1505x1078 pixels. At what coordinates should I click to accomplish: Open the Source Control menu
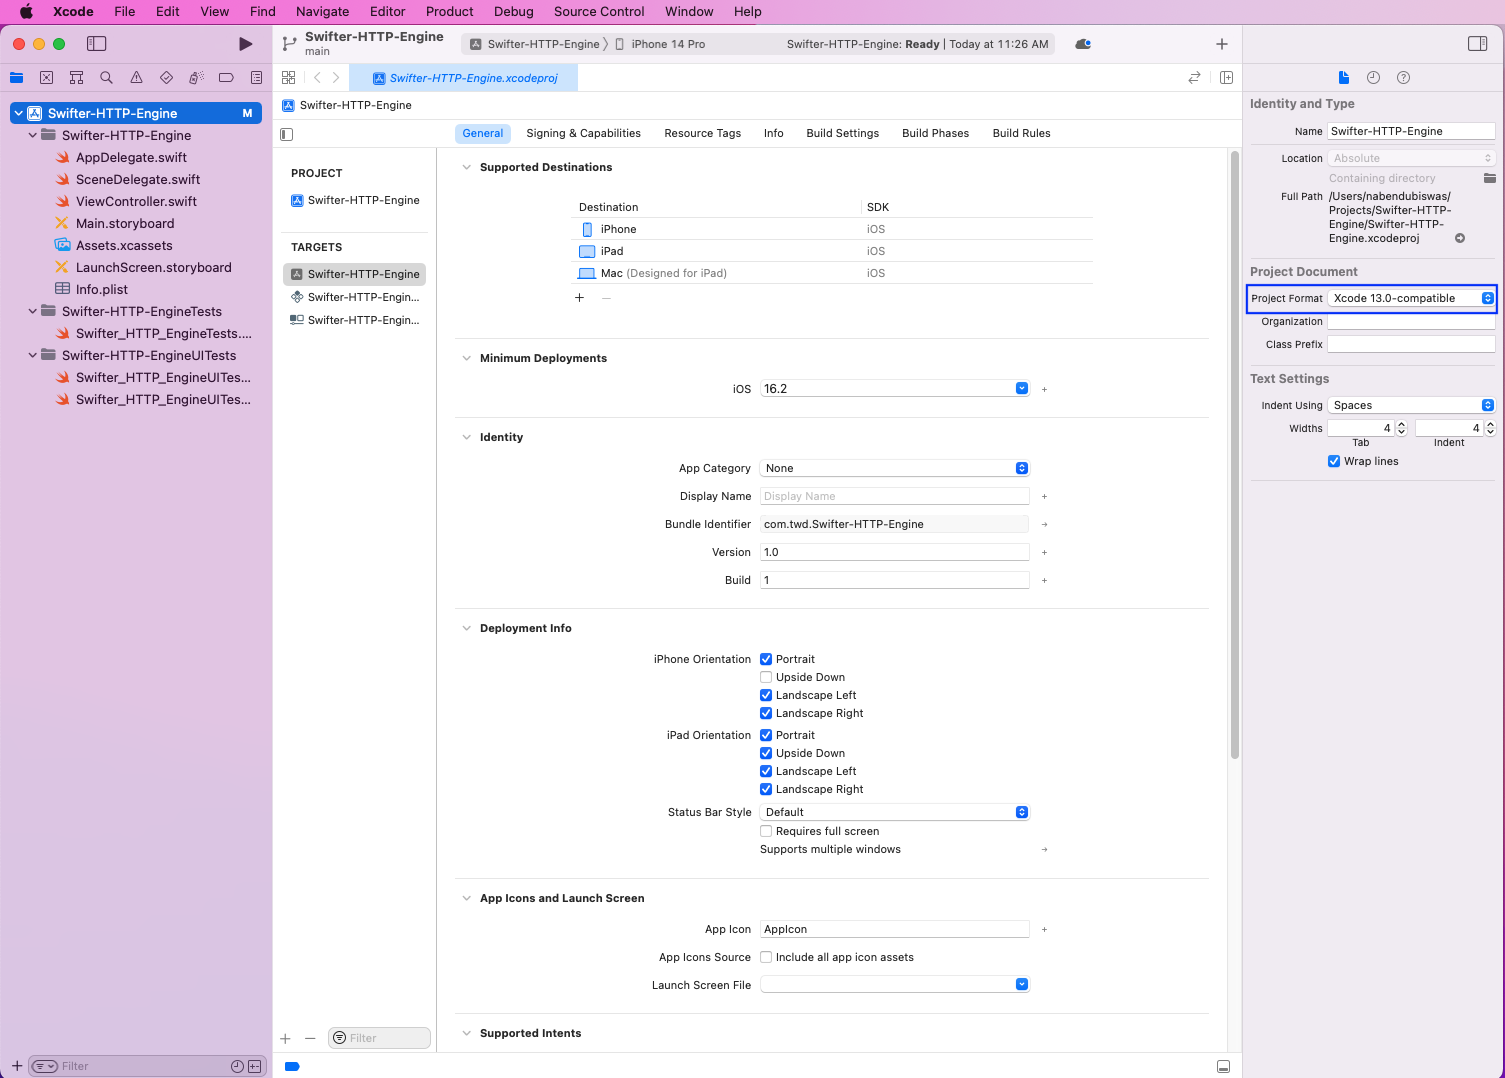599,11
